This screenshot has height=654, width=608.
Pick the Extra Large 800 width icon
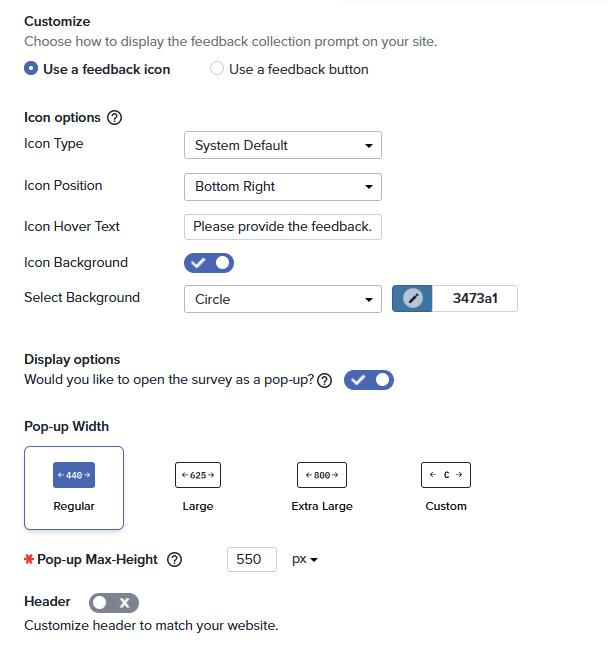coord(322,475)
